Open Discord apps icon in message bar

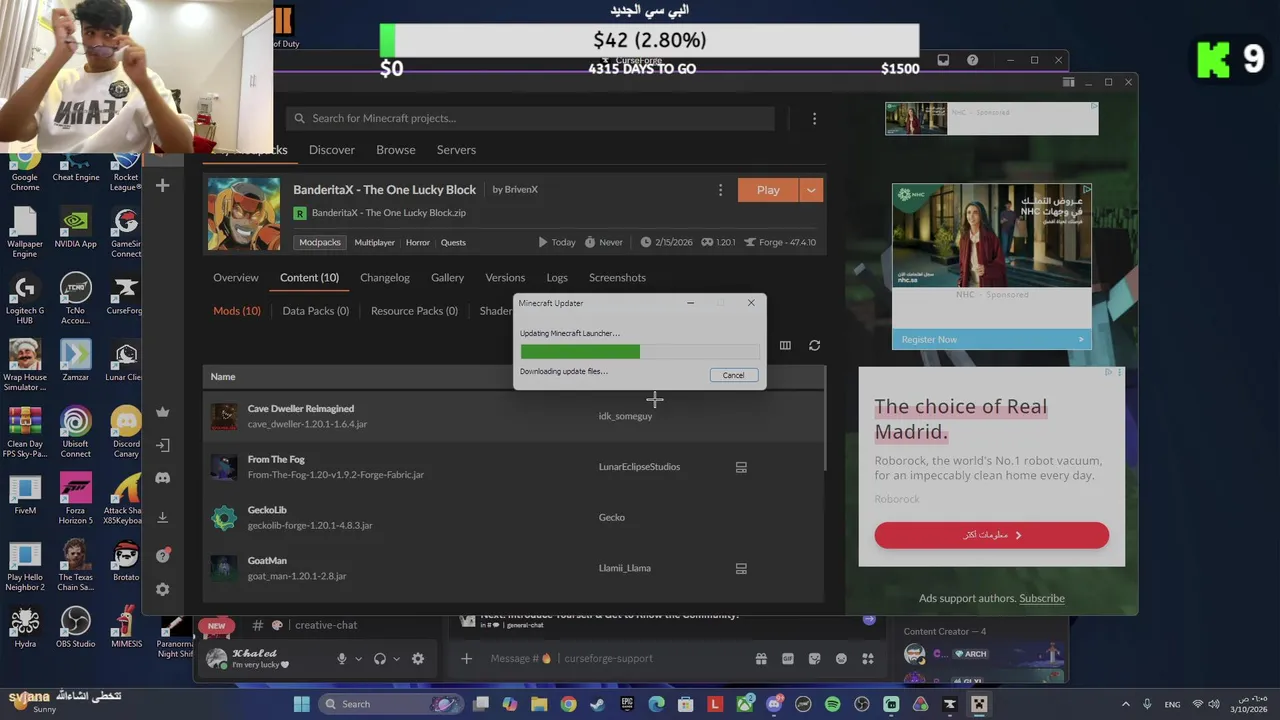coord(868,658)
